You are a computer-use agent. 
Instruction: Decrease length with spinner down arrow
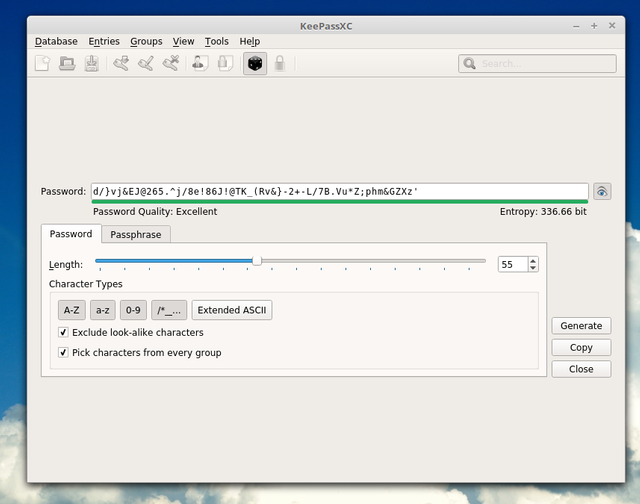[x=533, y=268]
